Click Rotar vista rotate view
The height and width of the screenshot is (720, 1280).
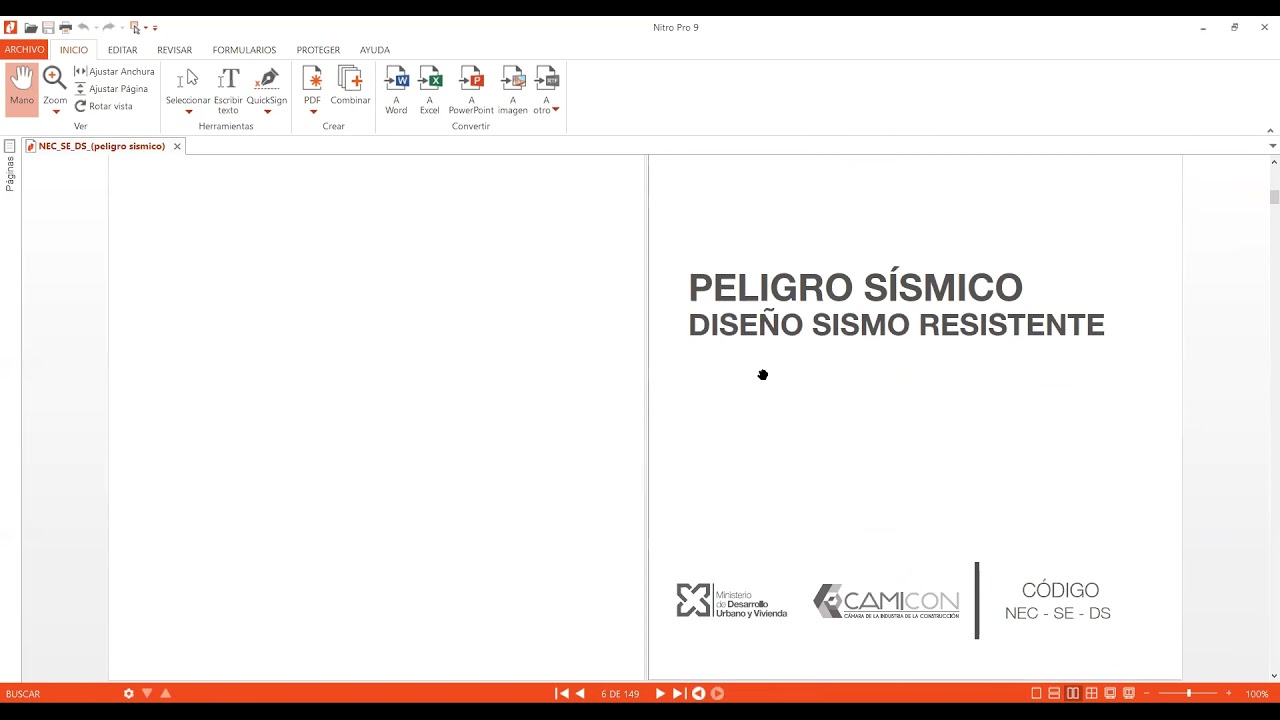[103, 106]
